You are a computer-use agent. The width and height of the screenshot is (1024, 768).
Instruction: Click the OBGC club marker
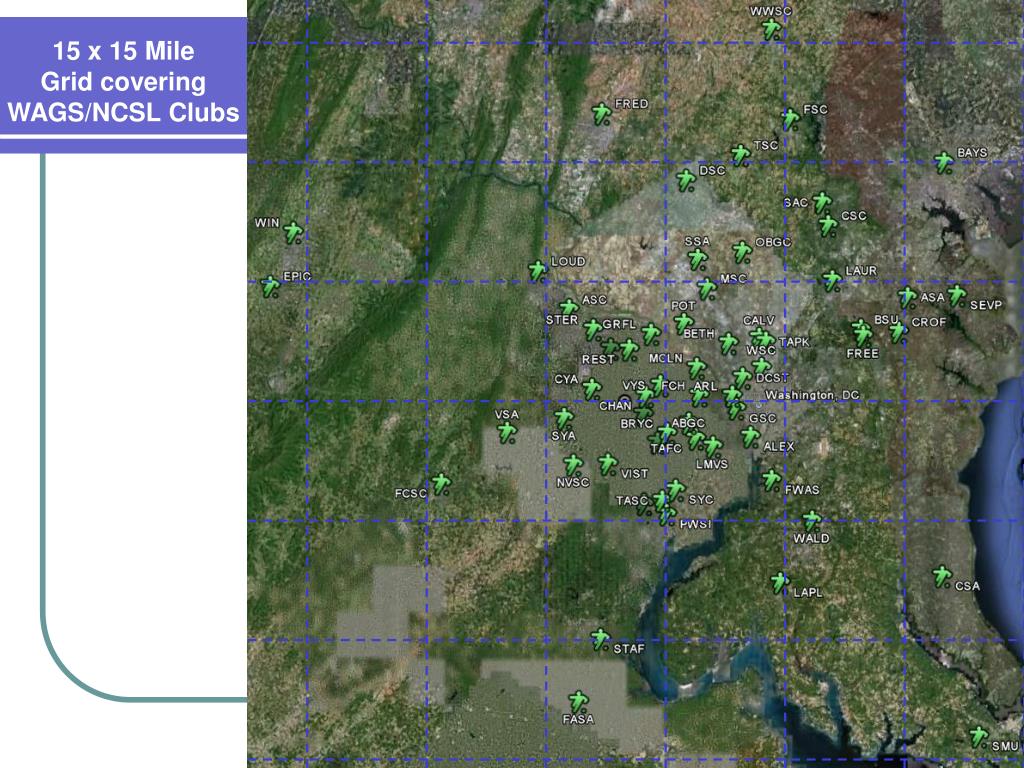[742, 251]
